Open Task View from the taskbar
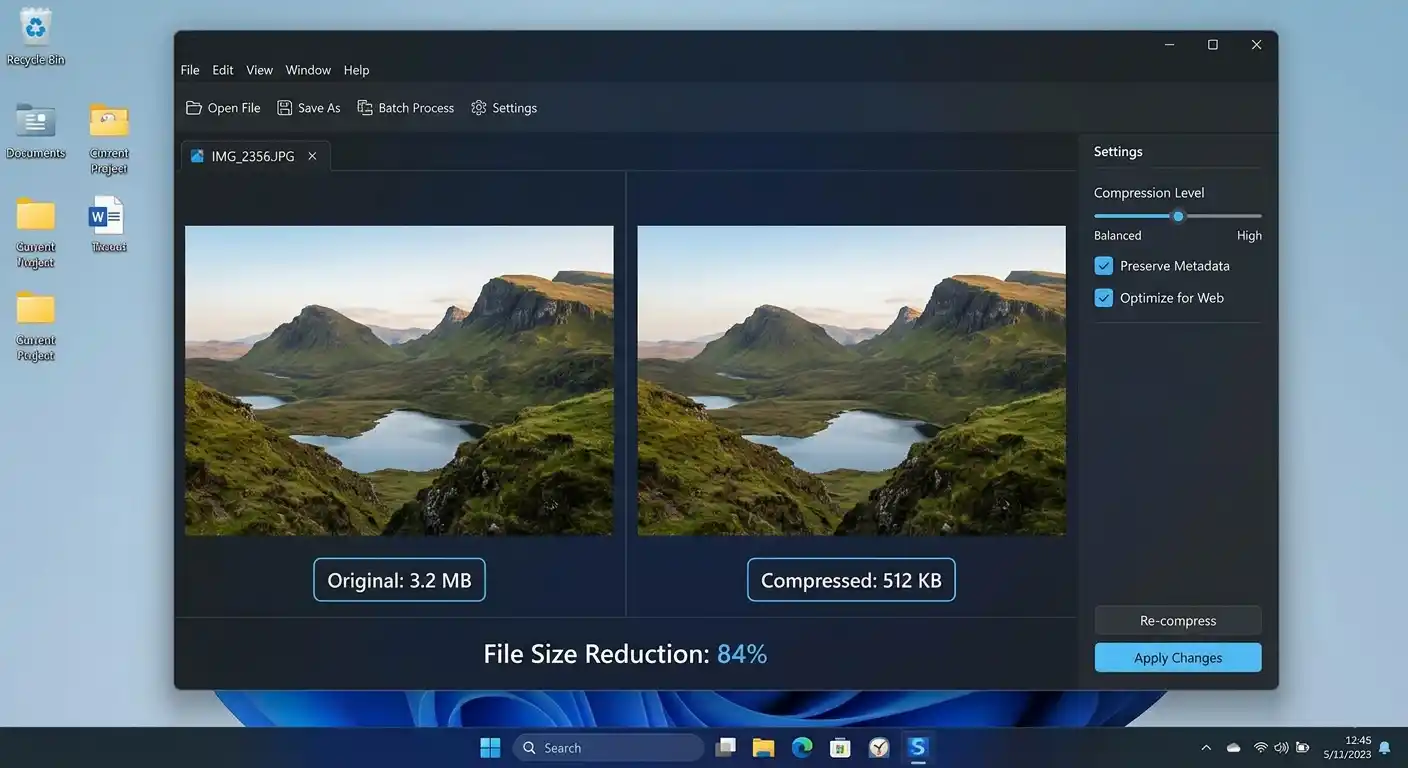Viewport: 1408px width, 768px height. (x=726, y=748)
